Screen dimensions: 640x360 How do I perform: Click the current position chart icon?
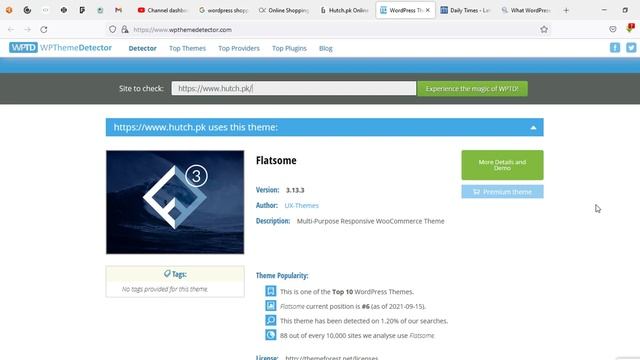click(x=271, y=306)
